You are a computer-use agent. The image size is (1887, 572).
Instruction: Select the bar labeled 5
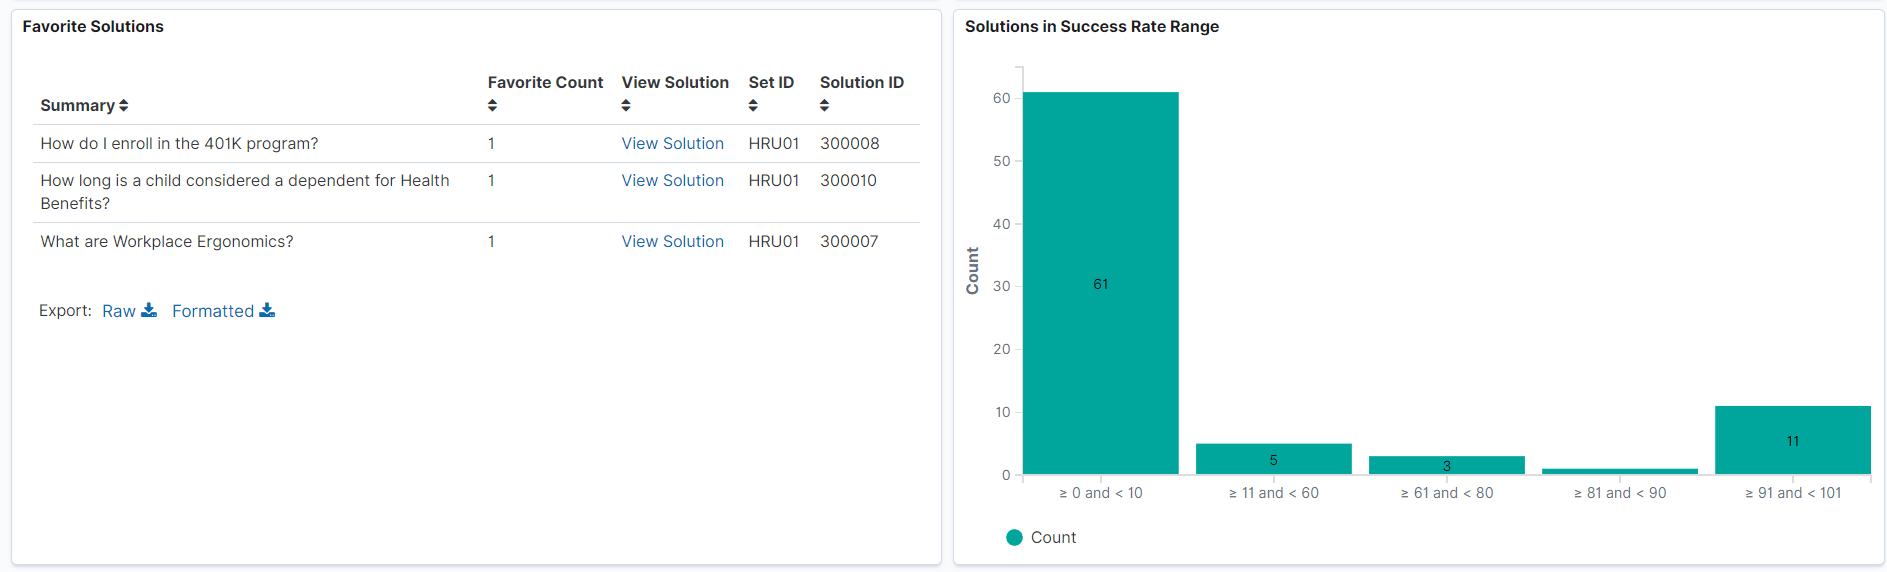pyautogui.click(x=1273, y=459)
